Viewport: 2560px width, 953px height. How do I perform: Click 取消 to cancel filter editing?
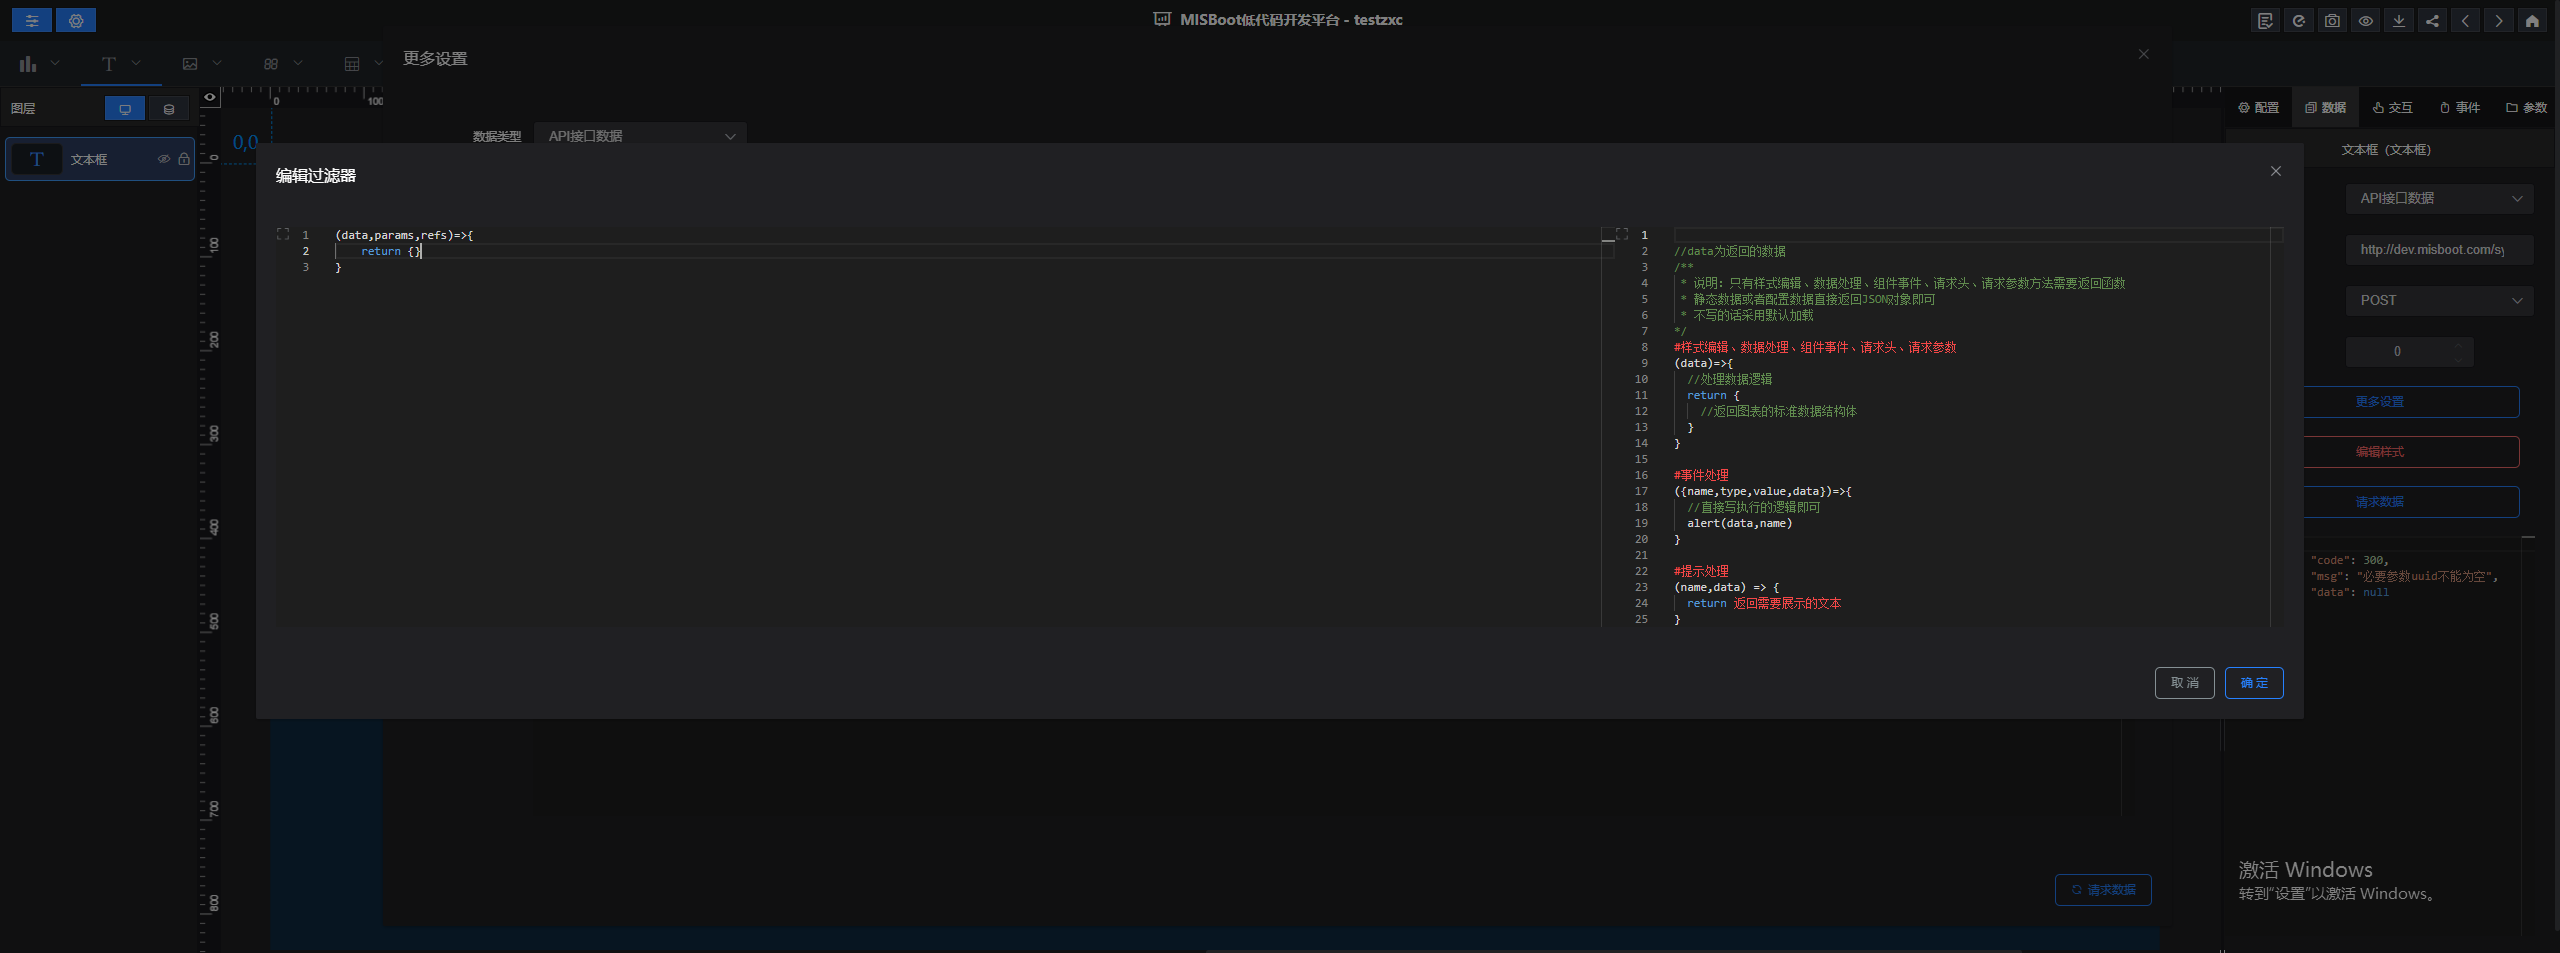pos(2185,683)
